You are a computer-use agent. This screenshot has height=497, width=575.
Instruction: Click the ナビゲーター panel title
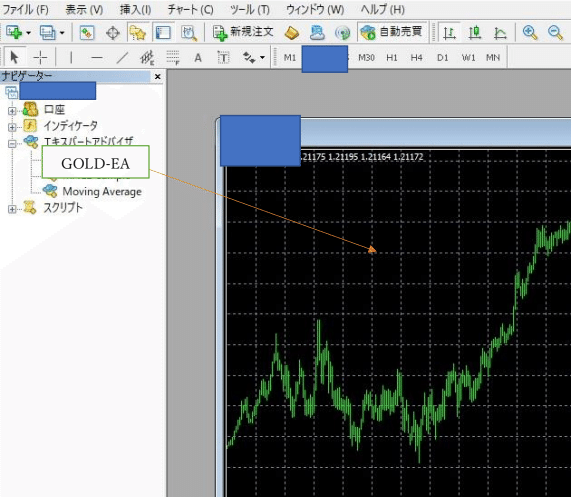coord(26,76)
